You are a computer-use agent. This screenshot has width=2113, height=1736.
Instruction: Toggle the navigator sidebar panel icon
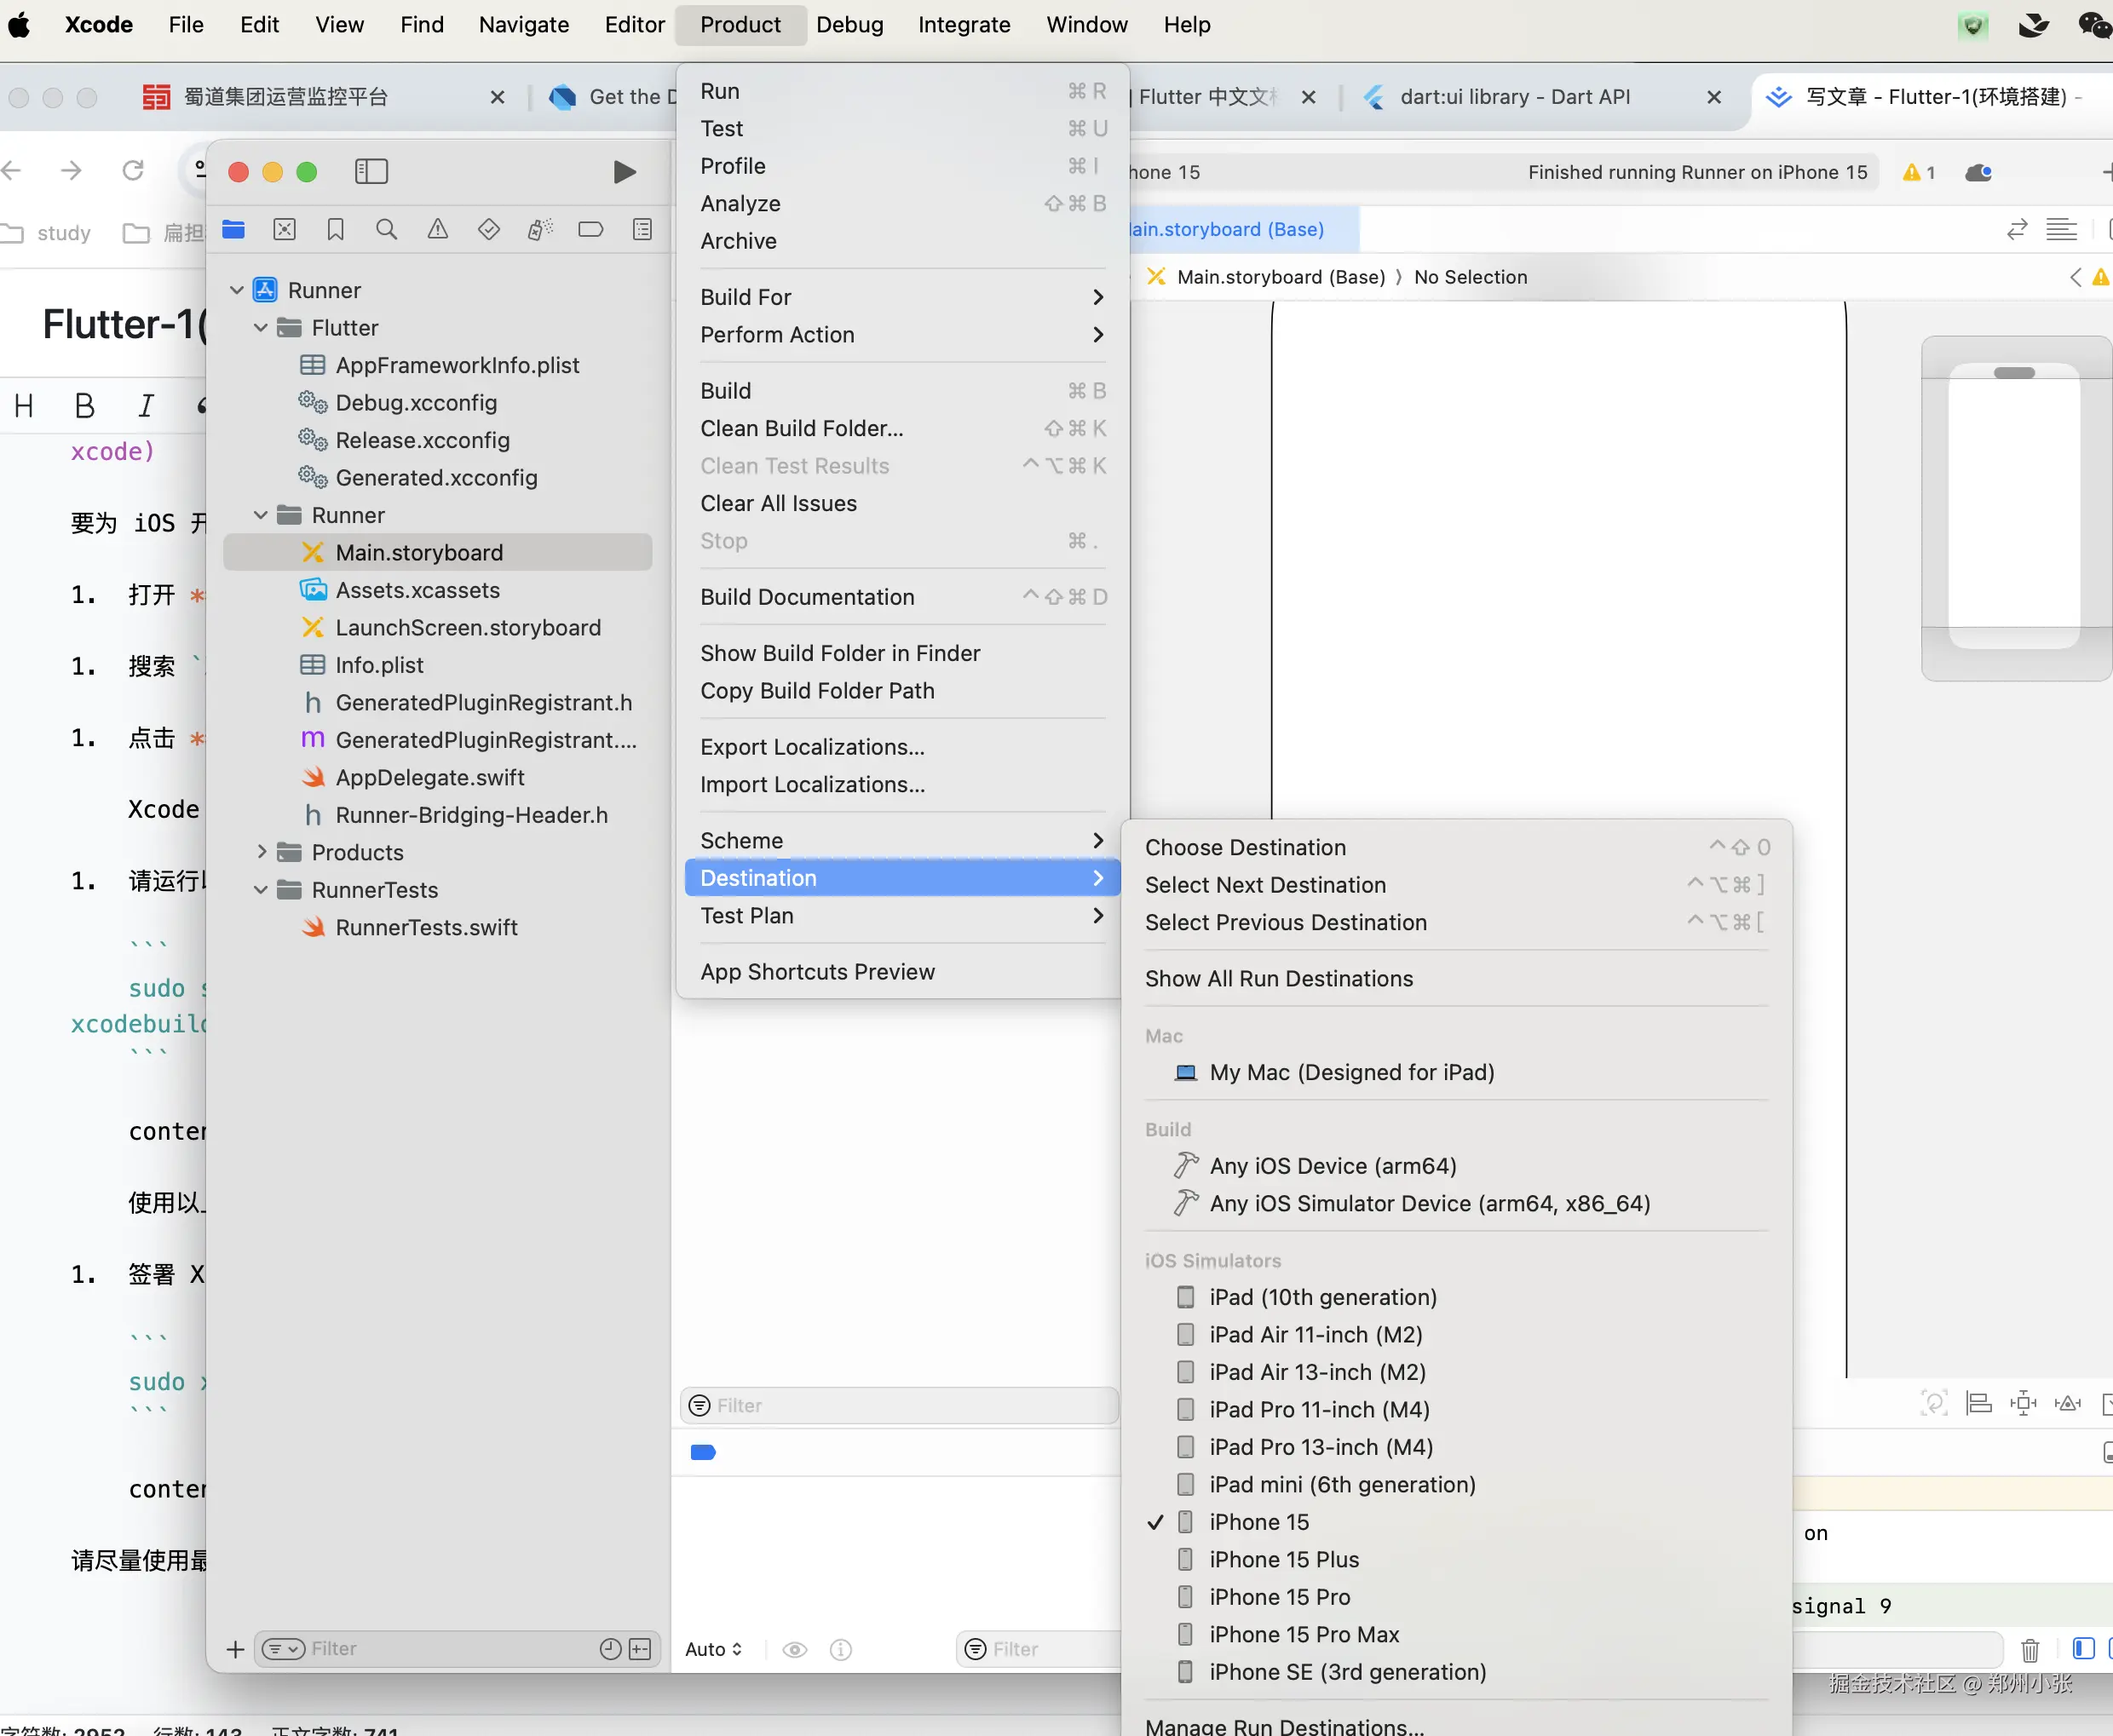[x=371, y=172]
